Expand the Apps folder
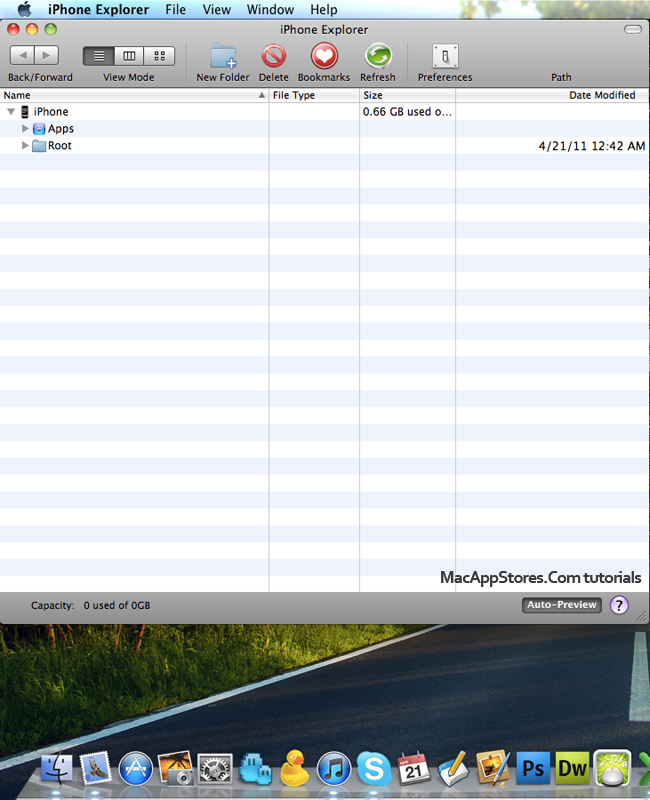Screen dimensions: 650x800 tap(25, 129)
